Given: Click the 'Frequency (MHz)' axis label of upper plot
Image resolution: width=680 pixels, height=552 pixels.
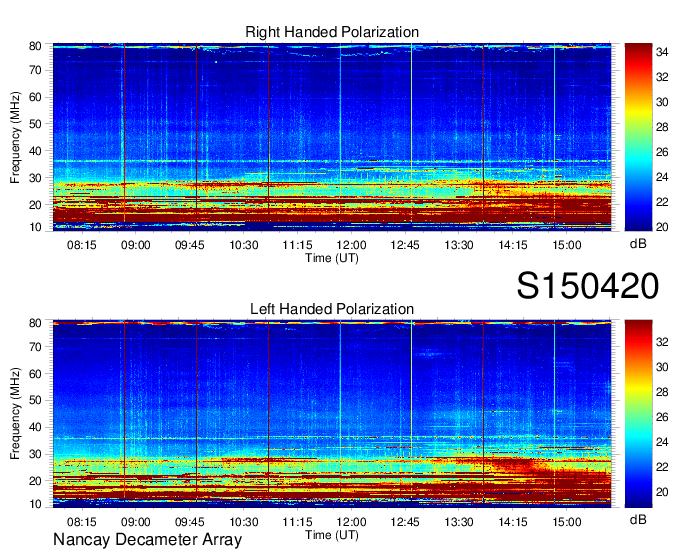Looking at the screenshot, I should click(x=15, y=137).
